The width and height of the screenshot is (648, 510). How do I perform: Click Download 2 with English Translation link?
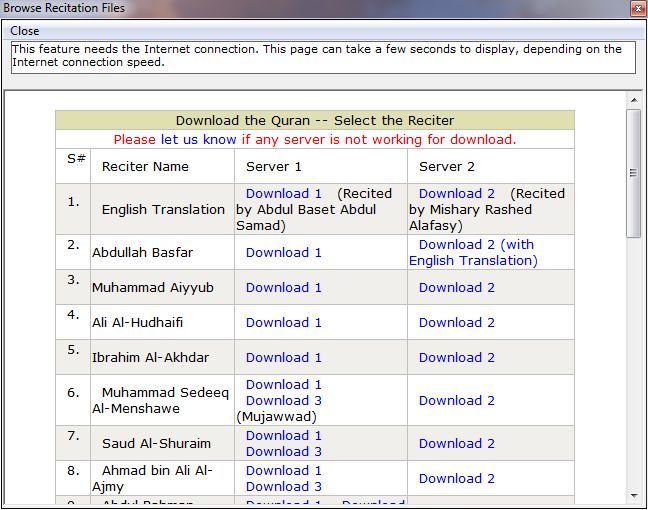(473, 253)
